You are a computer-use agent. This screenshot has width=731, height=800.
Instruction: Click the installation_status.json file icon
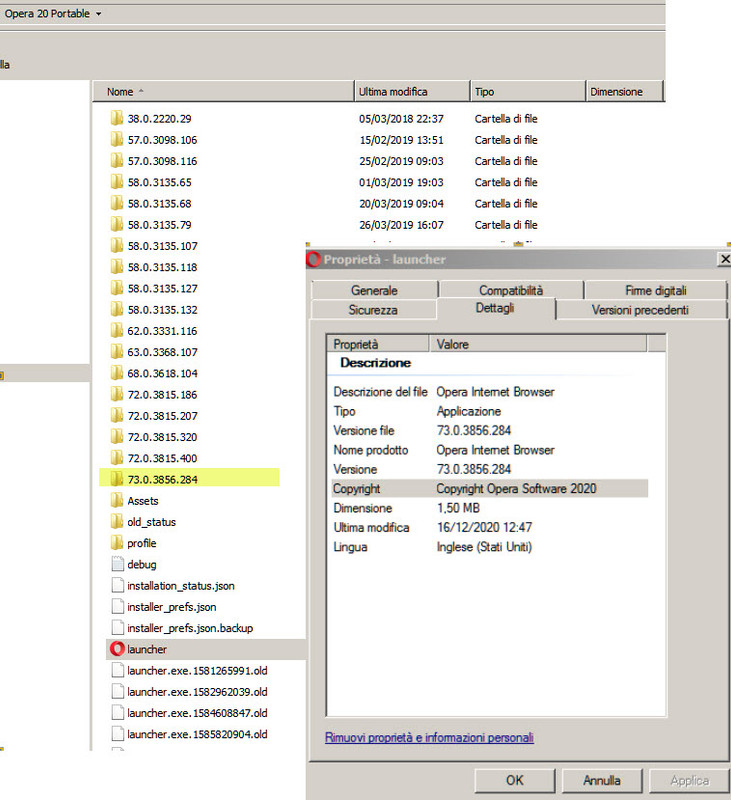click(117, 586)
